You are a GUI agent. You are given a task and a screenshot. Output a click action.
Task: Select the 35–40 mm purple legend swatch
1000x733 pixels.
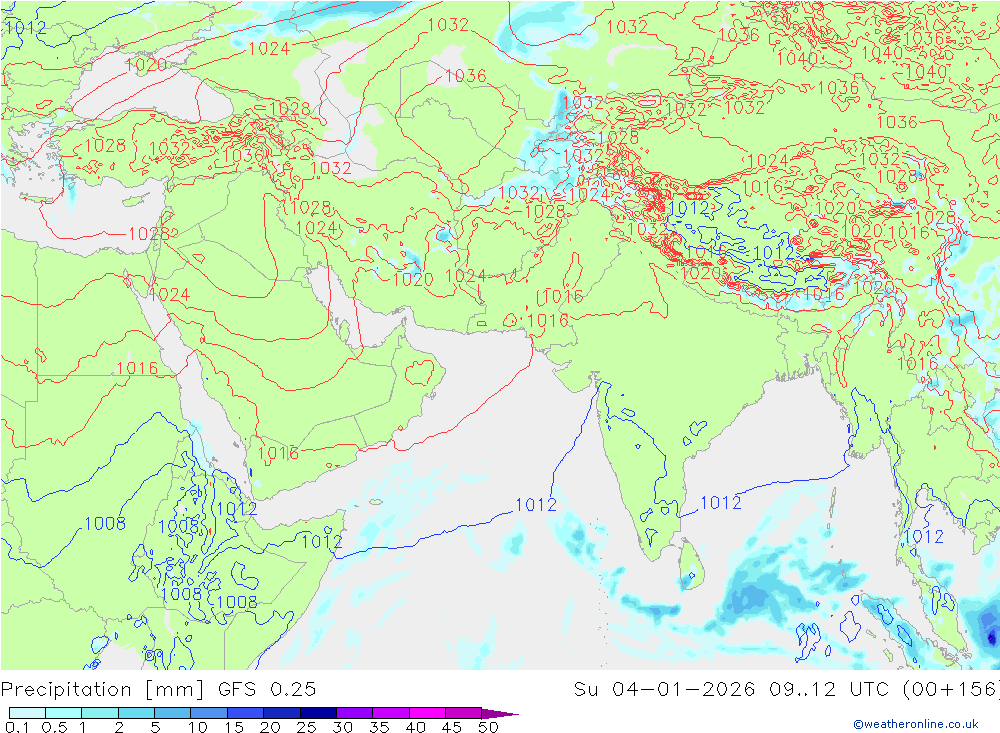click(391, 713)
